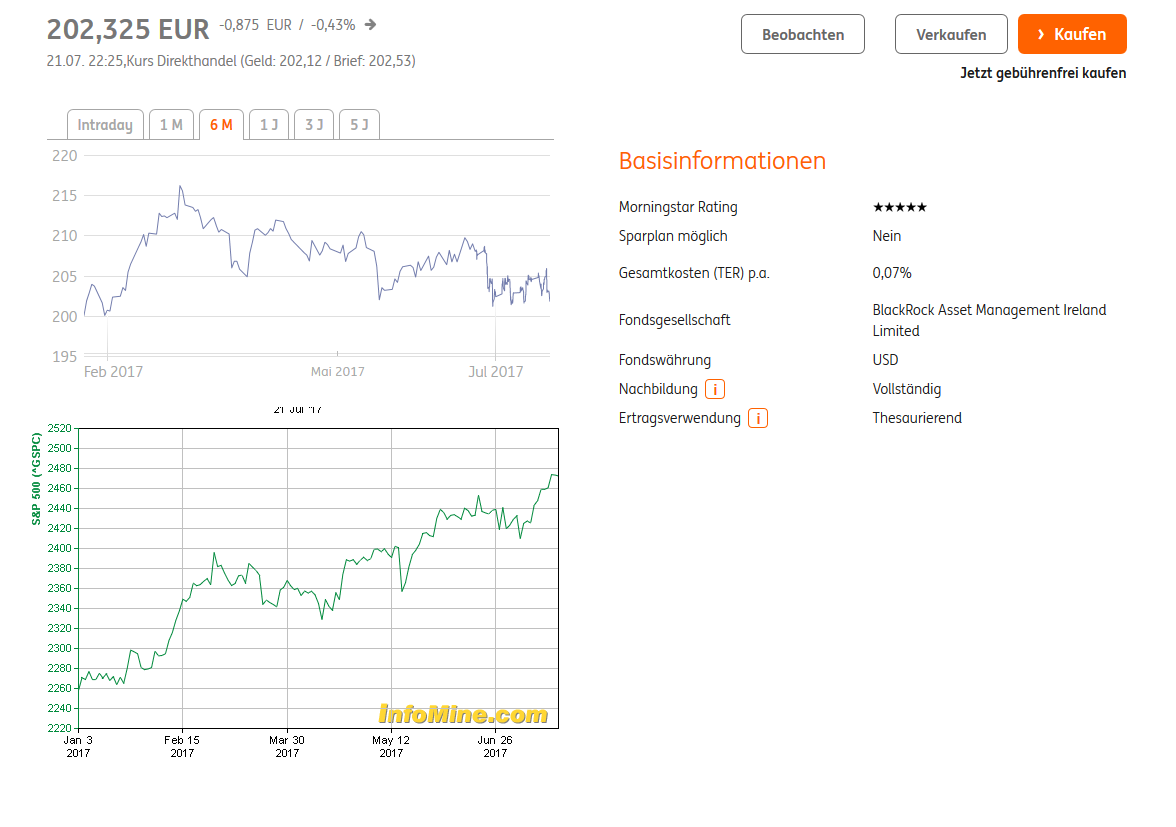Click the InfoMine.com logo on the chart
Screen dimensions: 1176x827
[463, 714]
